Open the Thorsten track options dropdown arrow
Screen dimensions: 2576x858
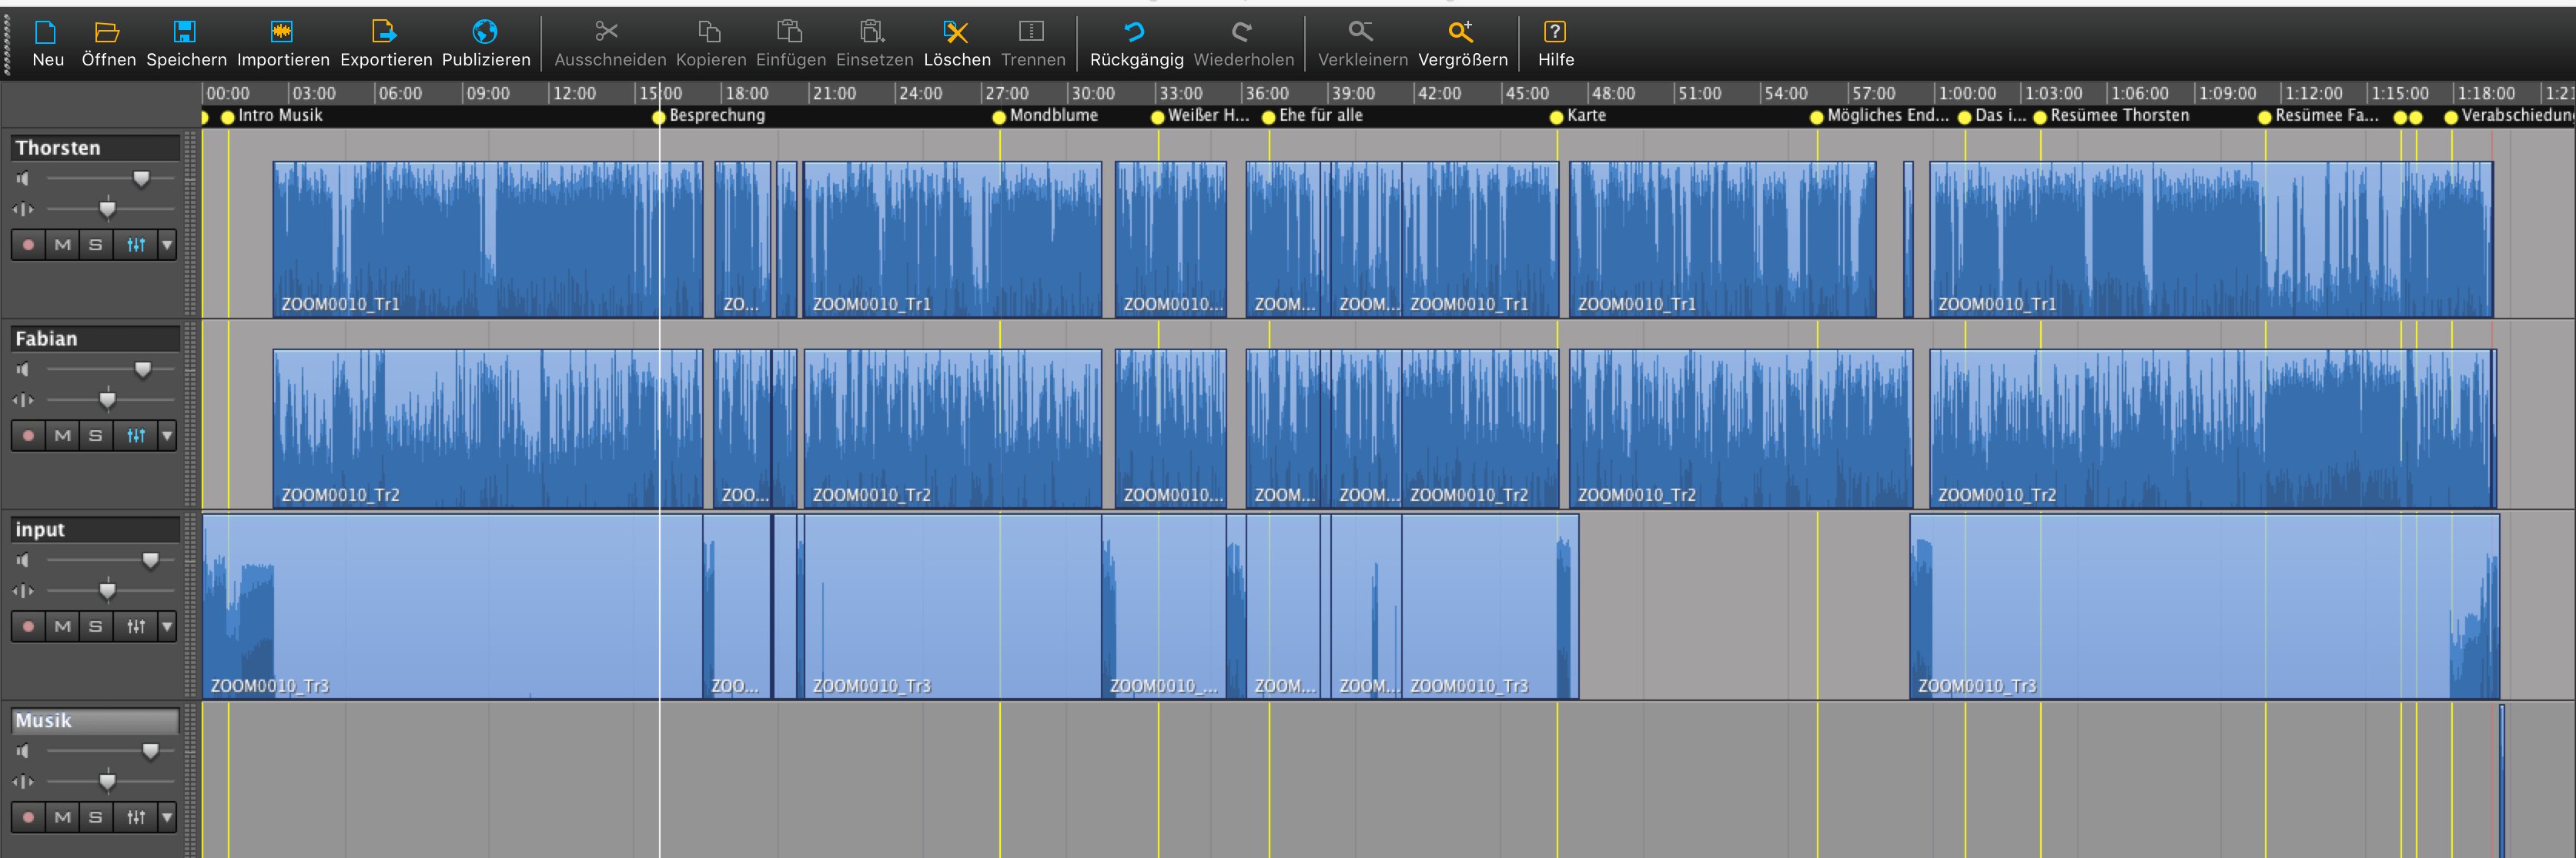[x=167, y=245]
